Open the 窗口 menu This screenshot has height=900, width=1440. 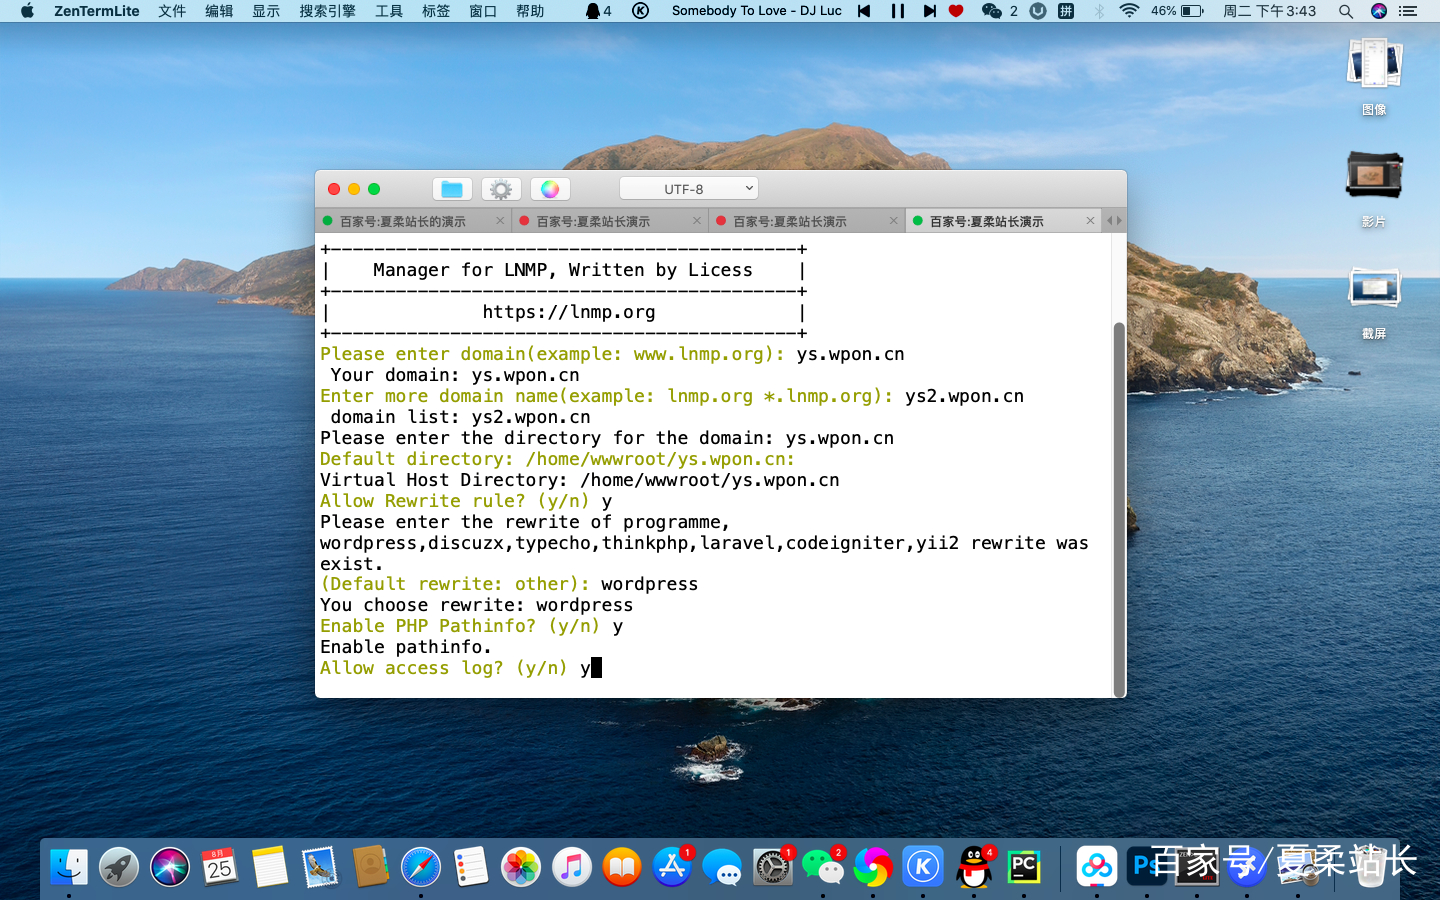[483, 11]
